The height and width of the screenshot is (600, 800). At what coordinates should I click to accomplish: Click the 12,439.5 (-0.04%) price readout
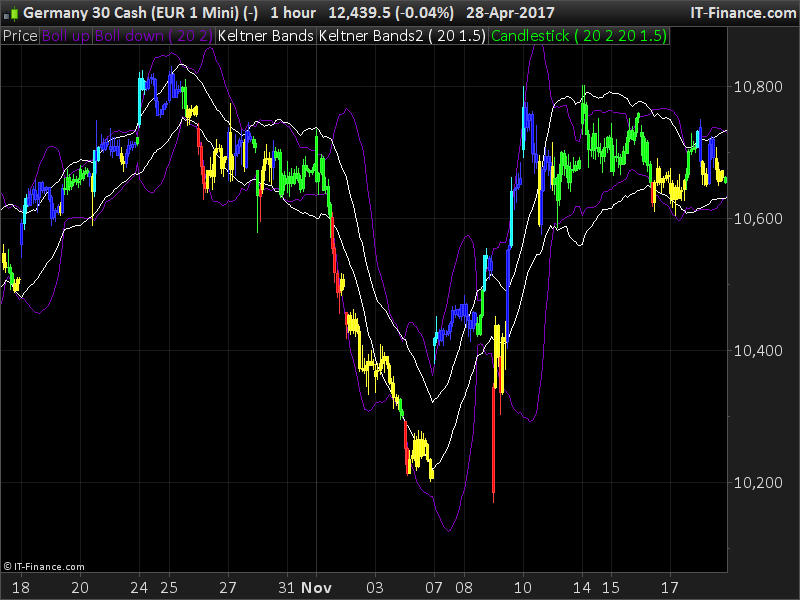pos(391,13)
